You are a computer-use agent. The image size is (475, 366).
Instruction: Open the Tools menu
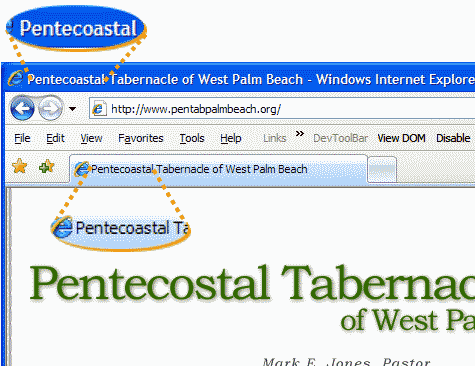[x=192, y=138]
